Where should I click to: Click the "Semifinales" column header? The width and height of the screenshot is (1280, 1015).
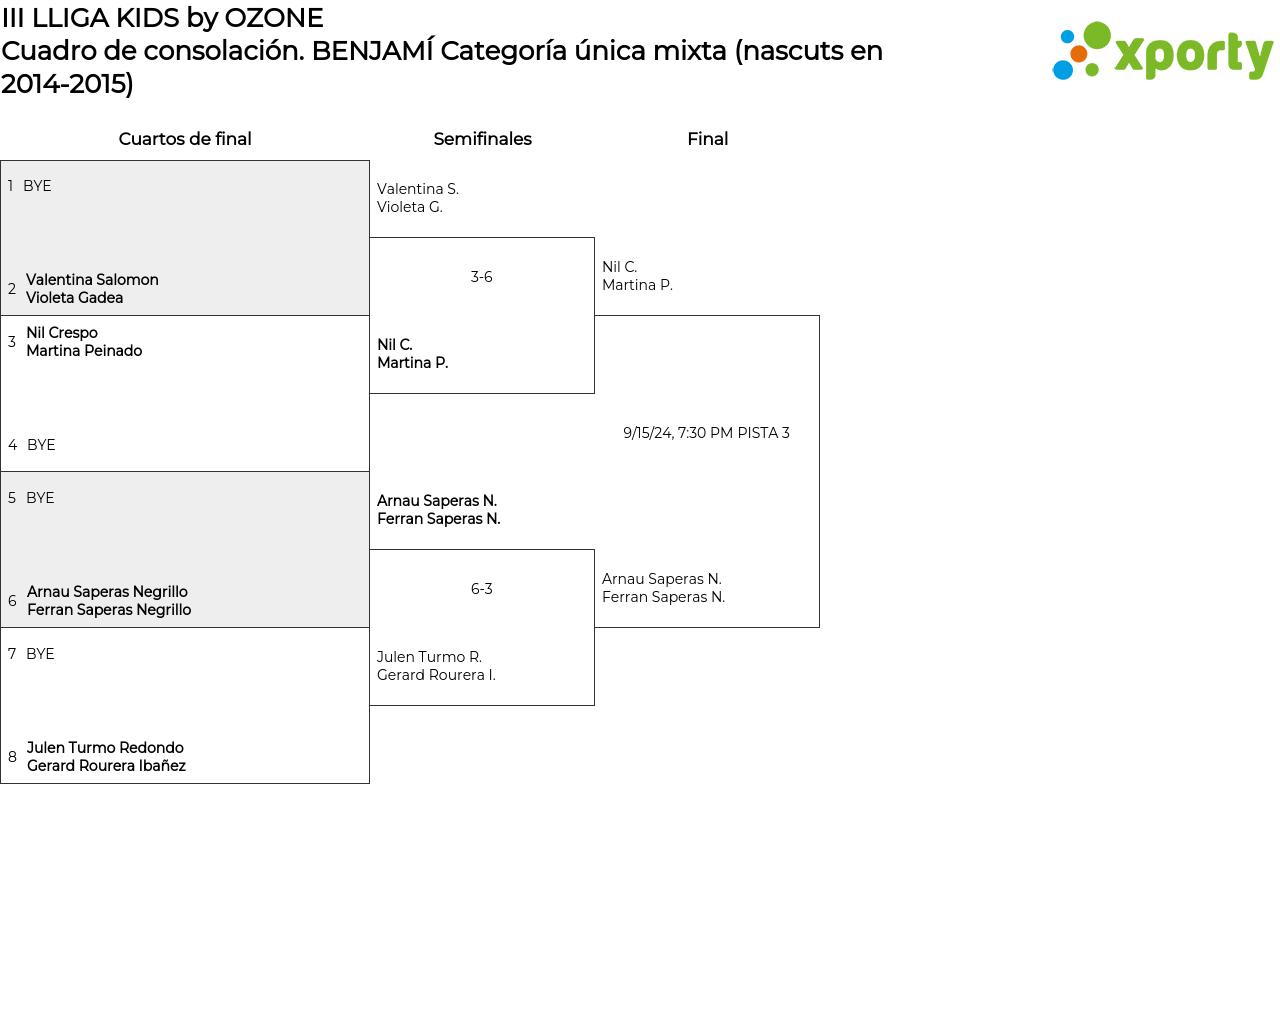pyautogui.click(x=482, y=139)
